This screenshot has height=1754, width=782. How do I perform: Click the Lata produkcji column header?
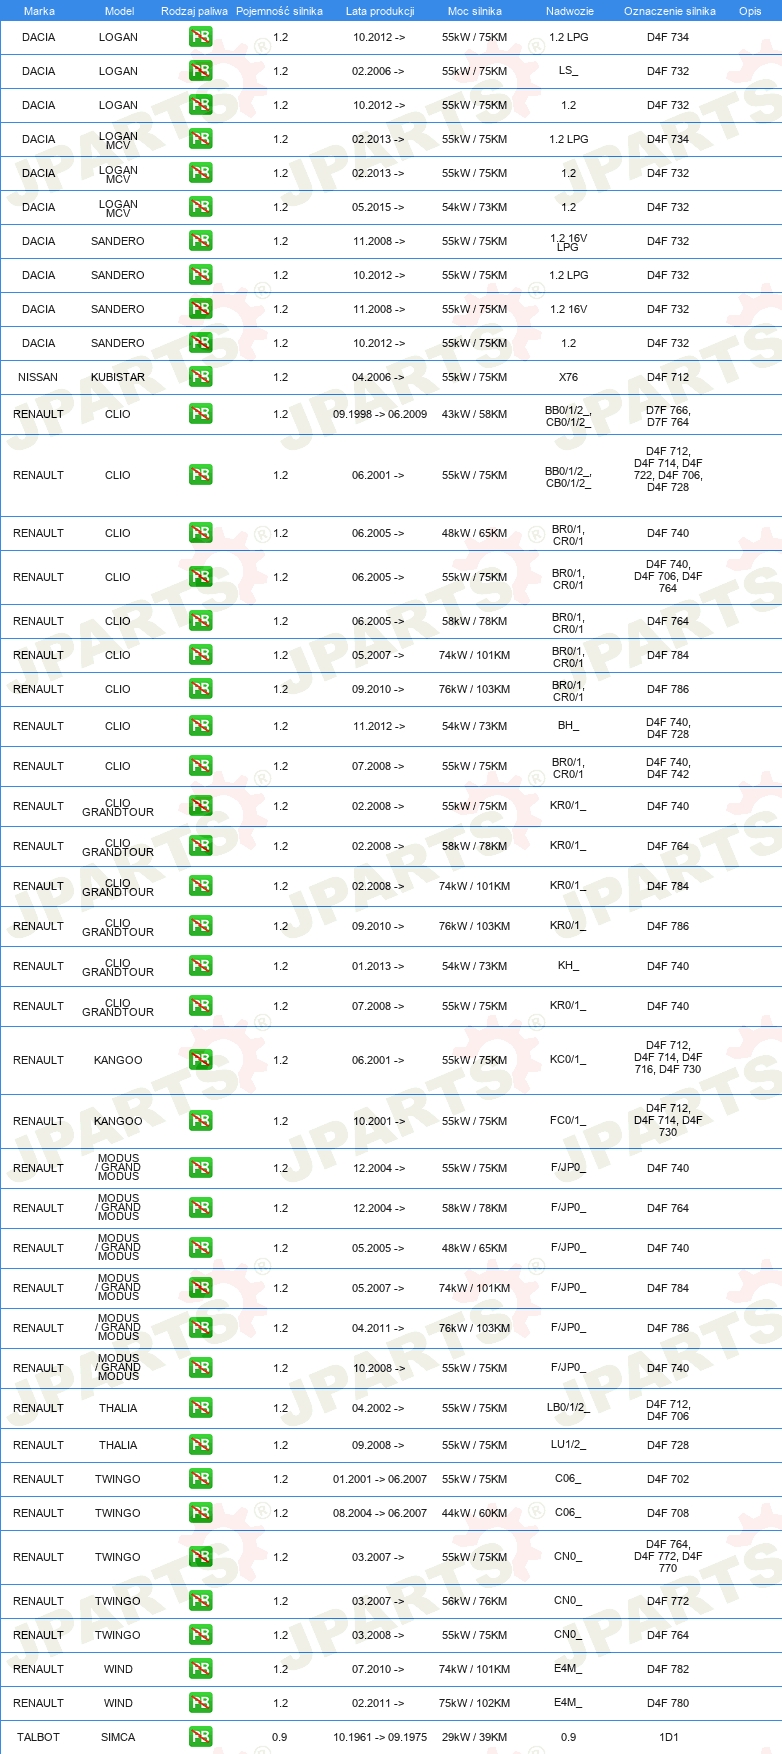pos(380,11)
